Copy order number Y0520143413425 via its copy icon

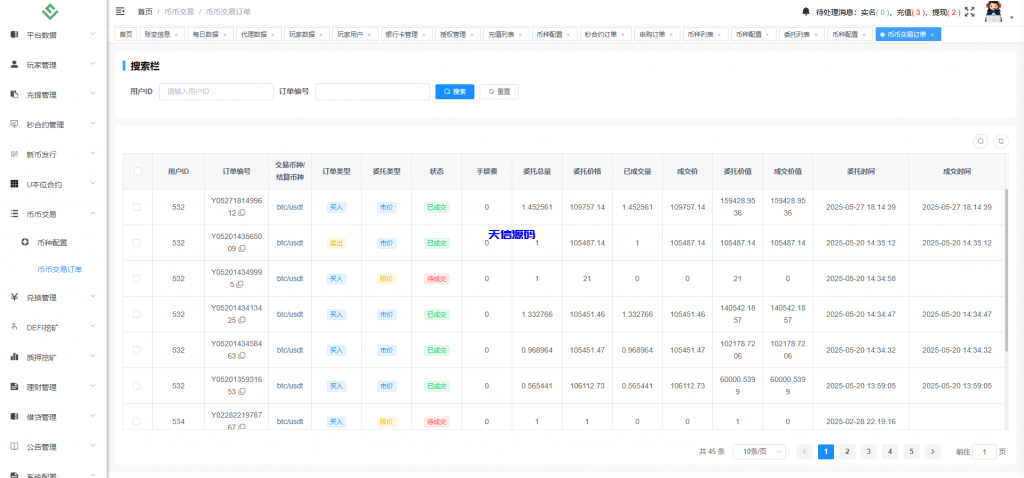pyautogui.click(x=242, y=320)
